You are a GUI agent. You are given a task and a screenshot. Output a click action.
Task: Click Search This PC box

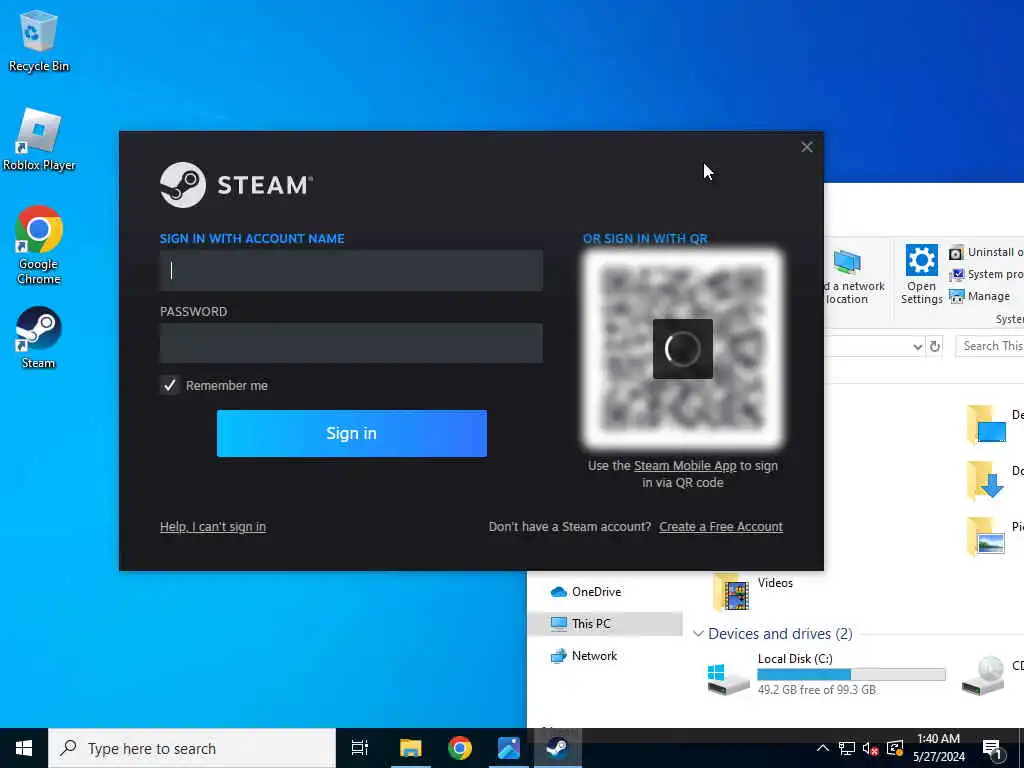(990, 346)
